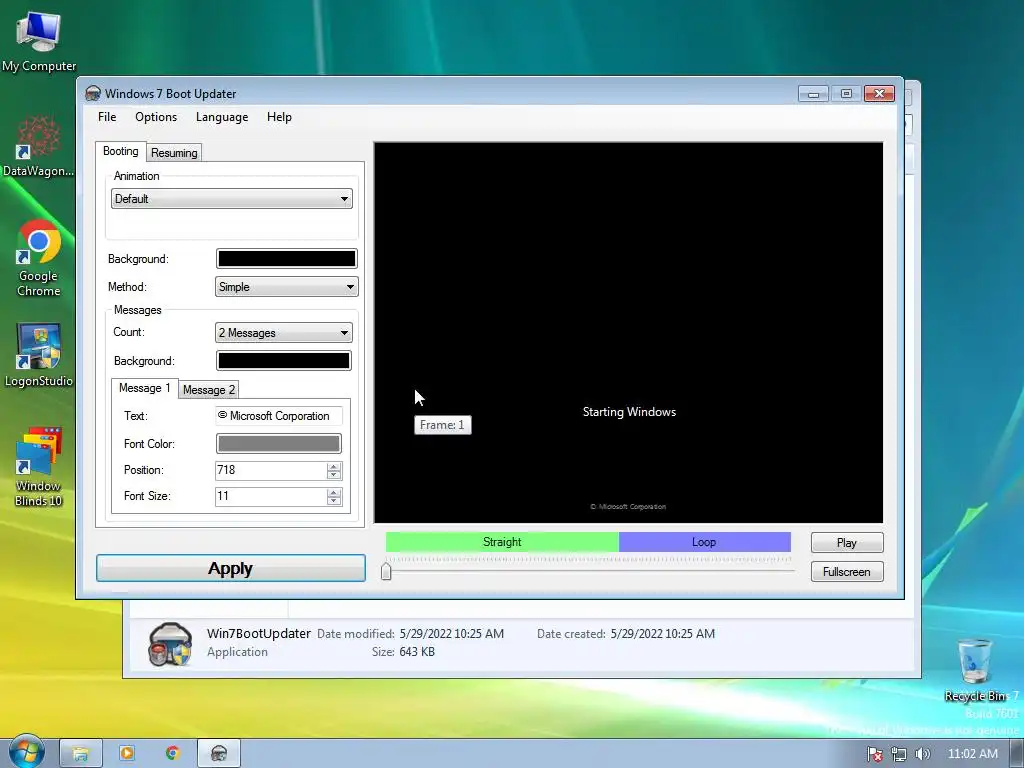The image size is (1024, 768).
Task: Click the Windows Start orb
Action: coord(26,752)
